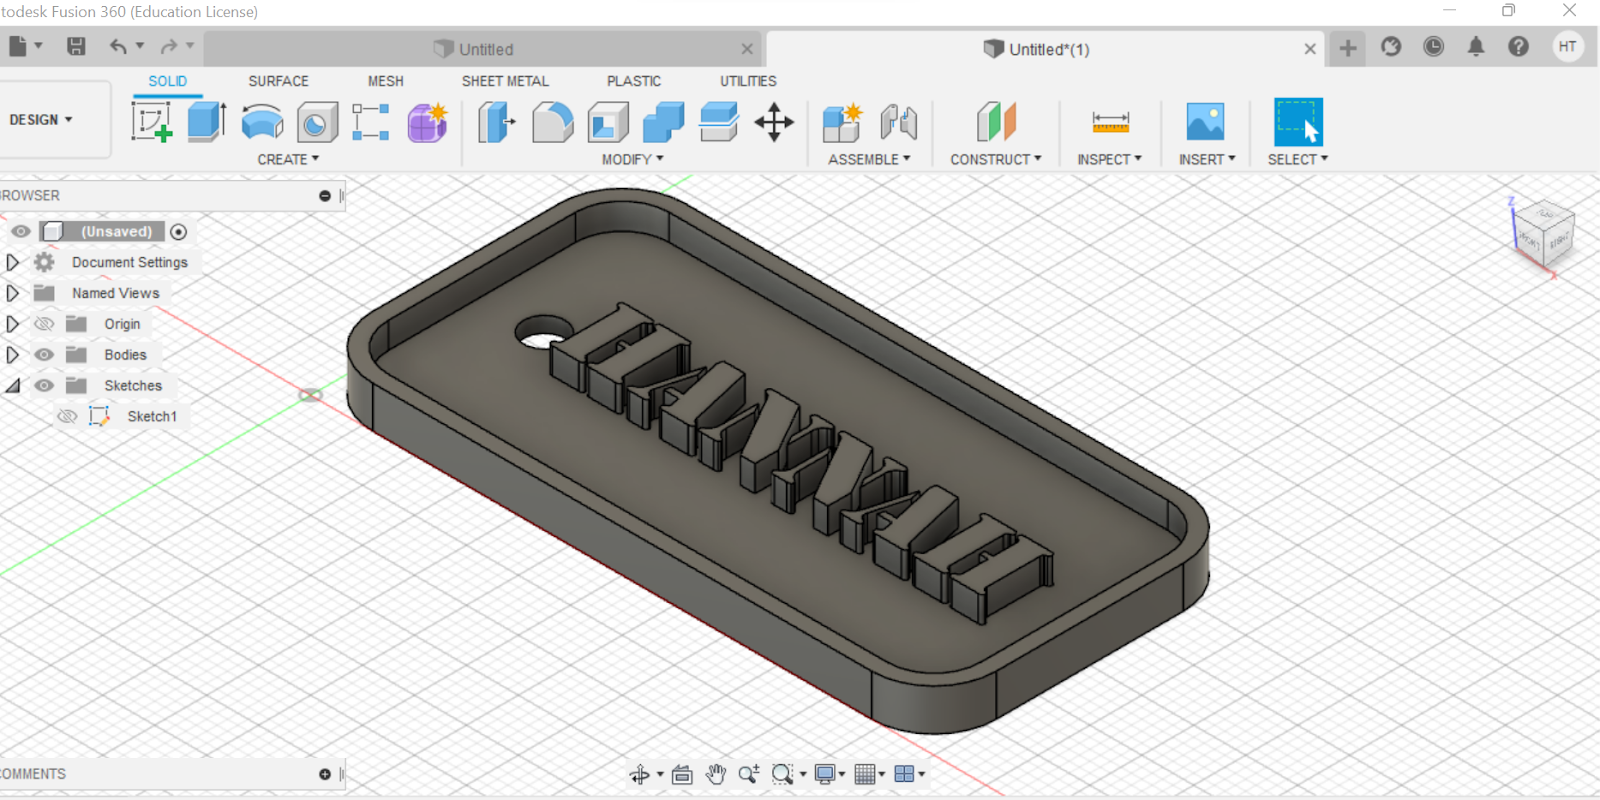Switch to the SURFACE tab
Image resolution: width=1600 pixels, height=800 pixels.
coord(278,81)
